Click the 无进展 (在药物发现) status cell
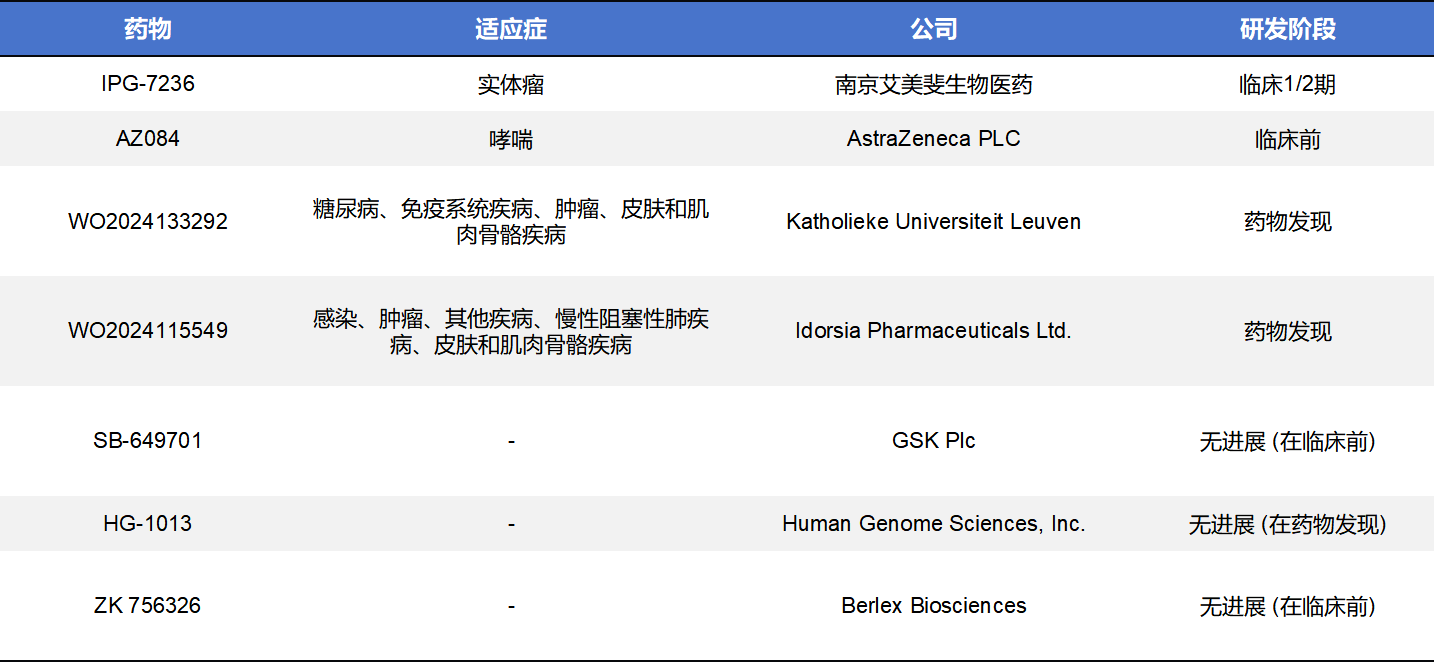Screen dimensions: 1434x662 pyautogui.click(x=1287, y=524)
